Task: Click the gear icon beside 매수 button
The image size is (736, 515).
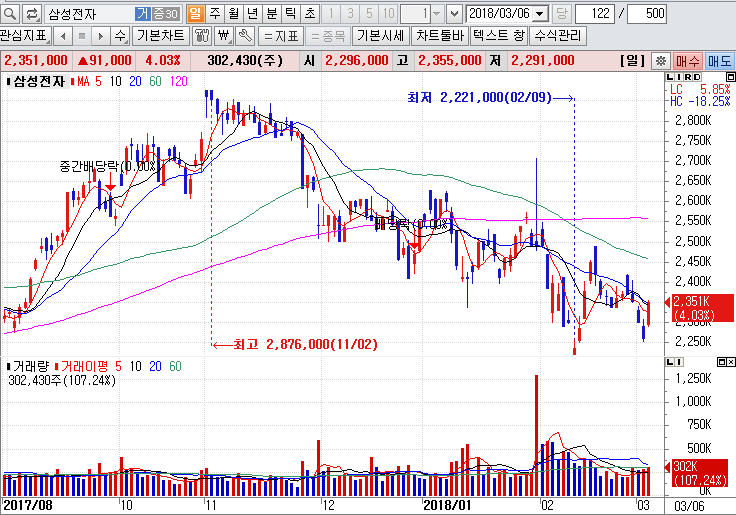Action: (x=661, y=60)
